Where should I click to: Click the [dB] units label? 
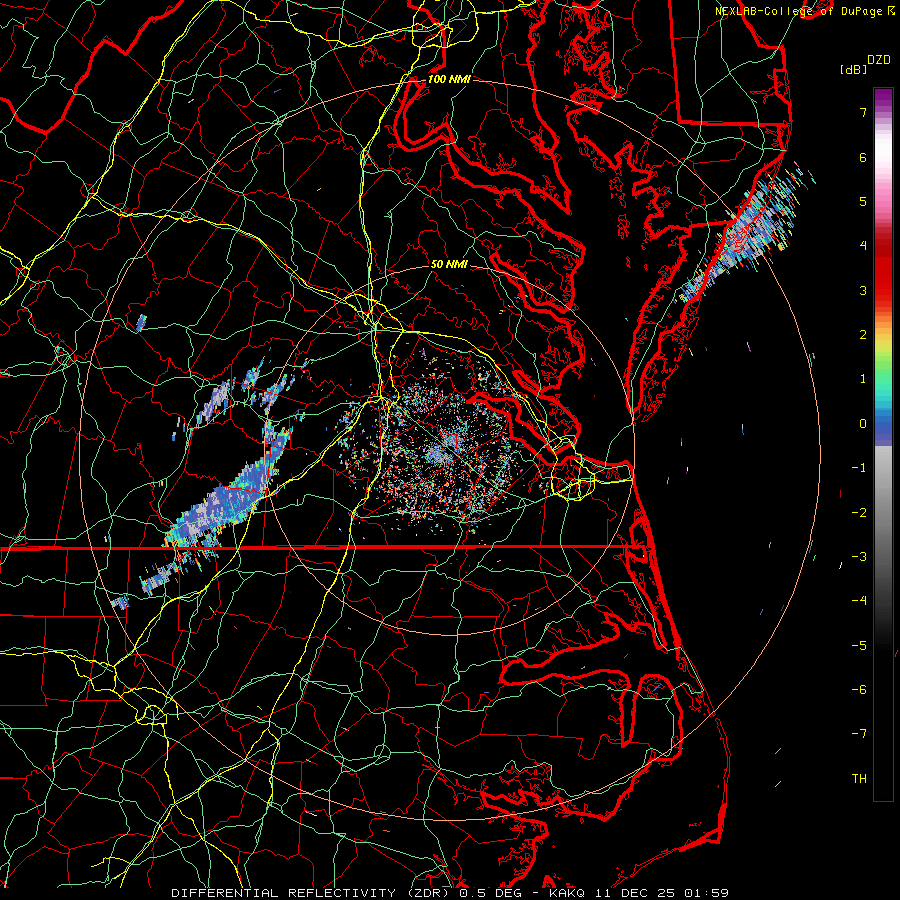click(x=854, y=69)
